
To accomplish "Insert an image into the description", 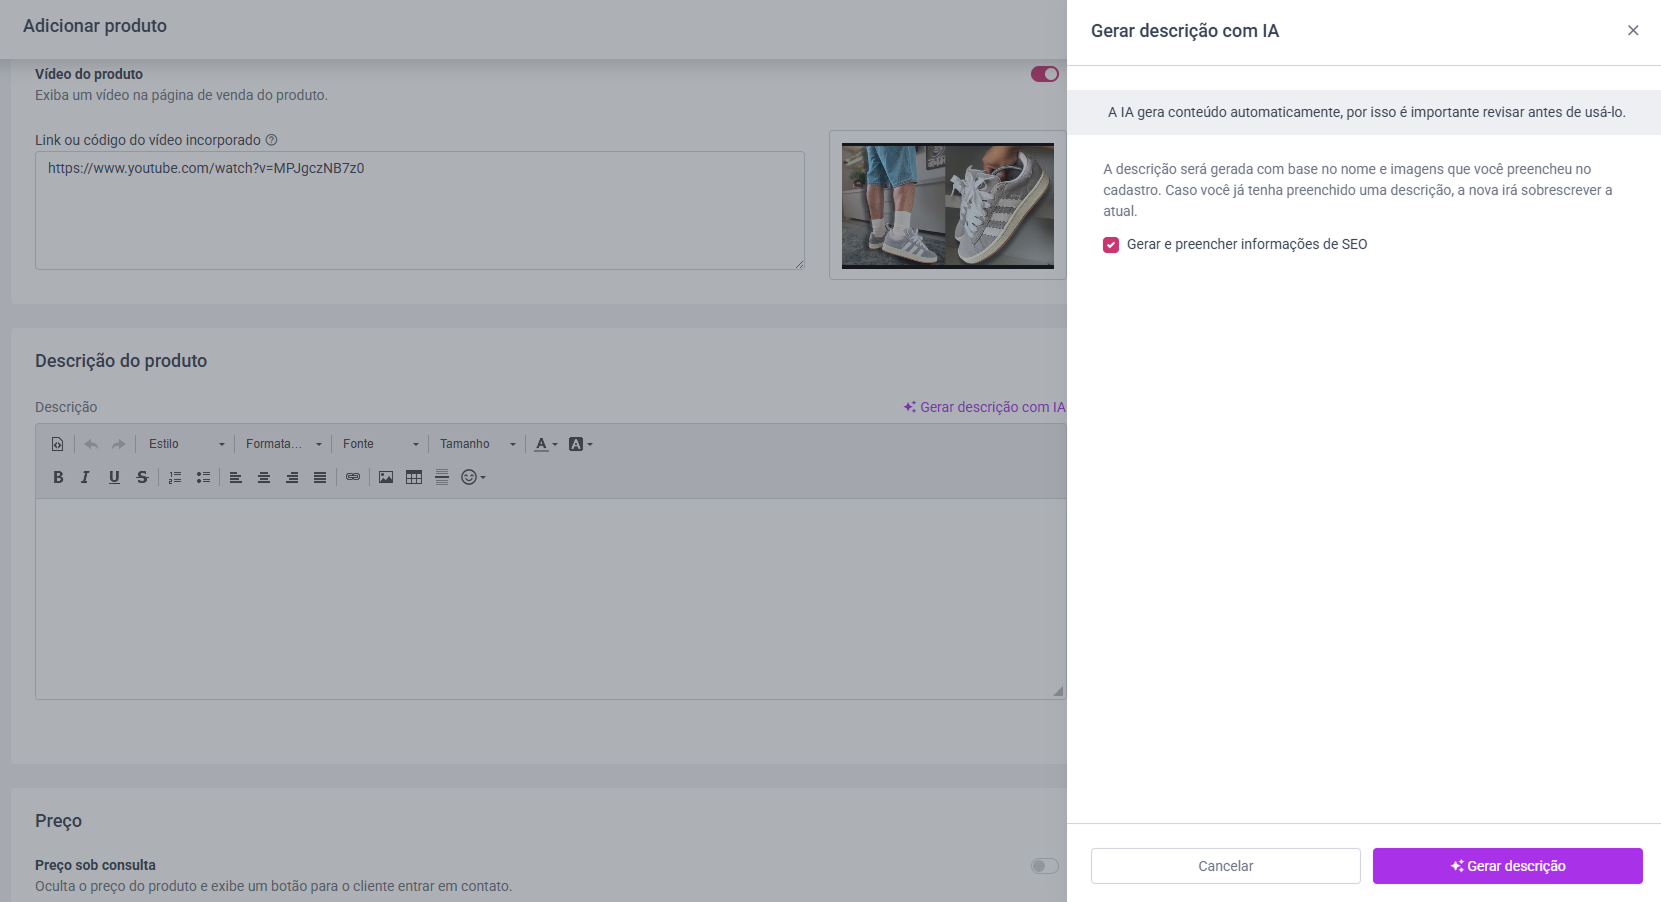I will point(386,477).
